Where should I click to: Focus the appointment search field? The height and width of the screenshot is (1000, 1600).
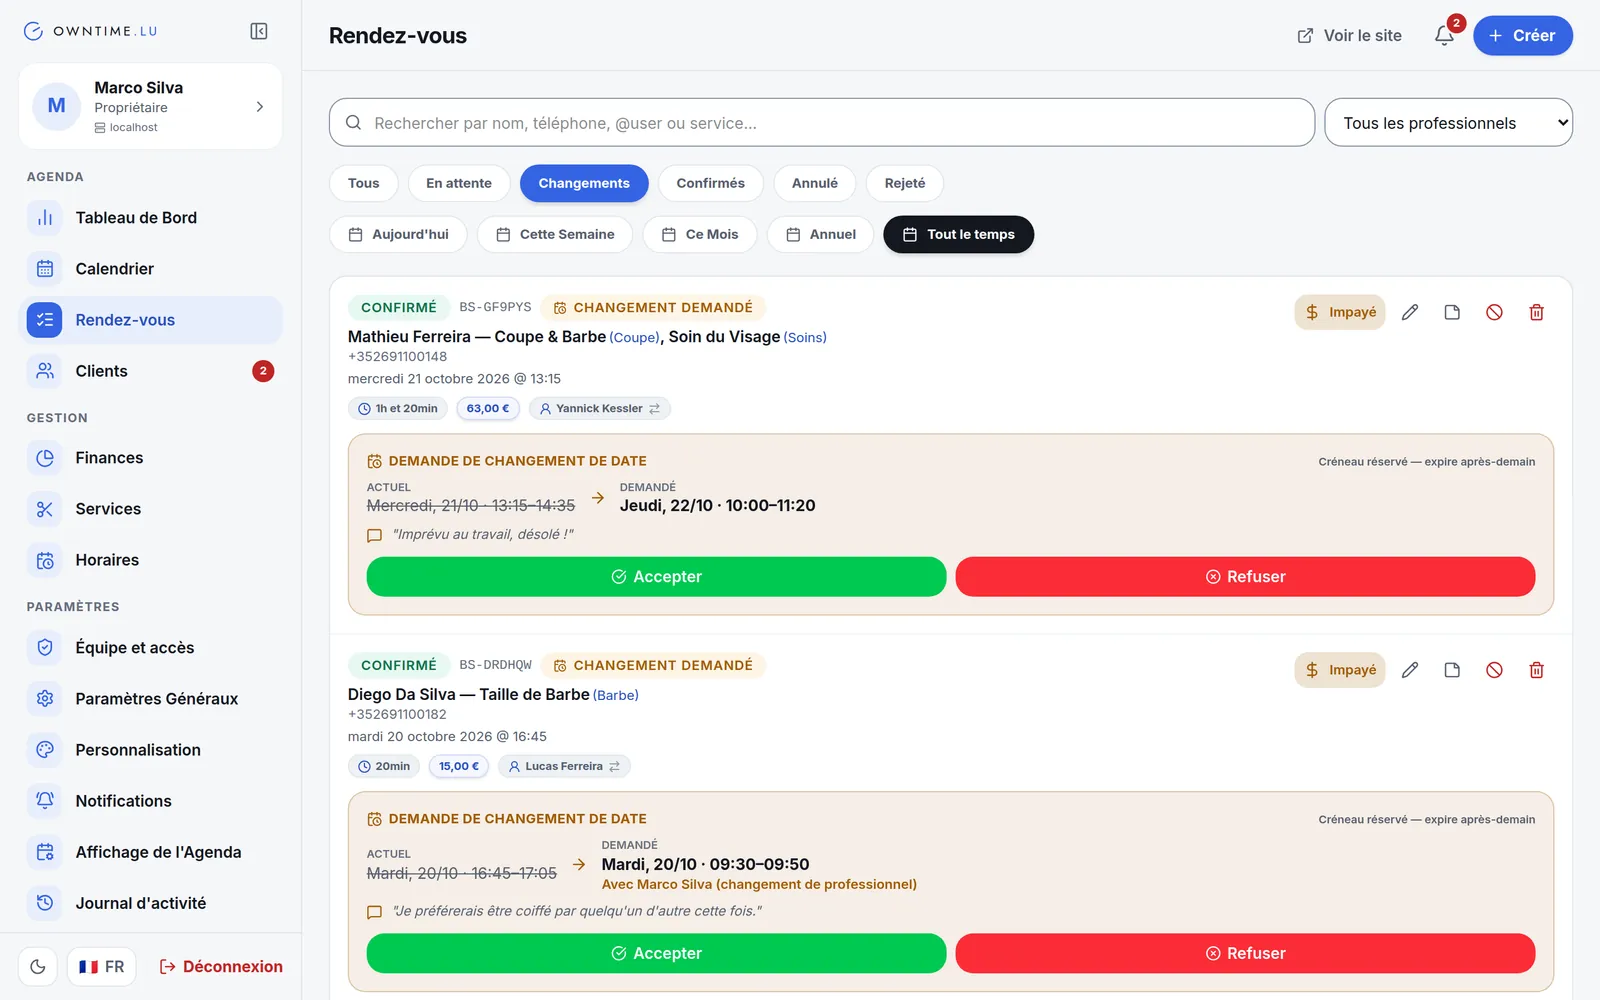(x=821, y=123)
